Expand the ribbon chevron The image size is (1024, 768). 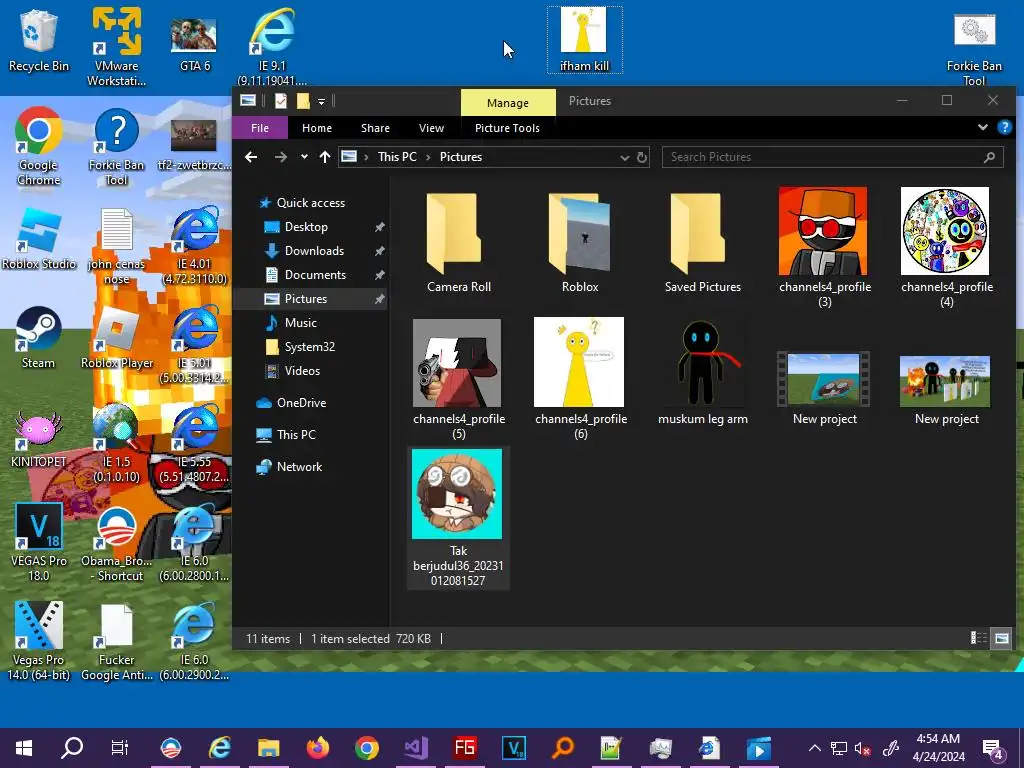[x=983, y=127]
